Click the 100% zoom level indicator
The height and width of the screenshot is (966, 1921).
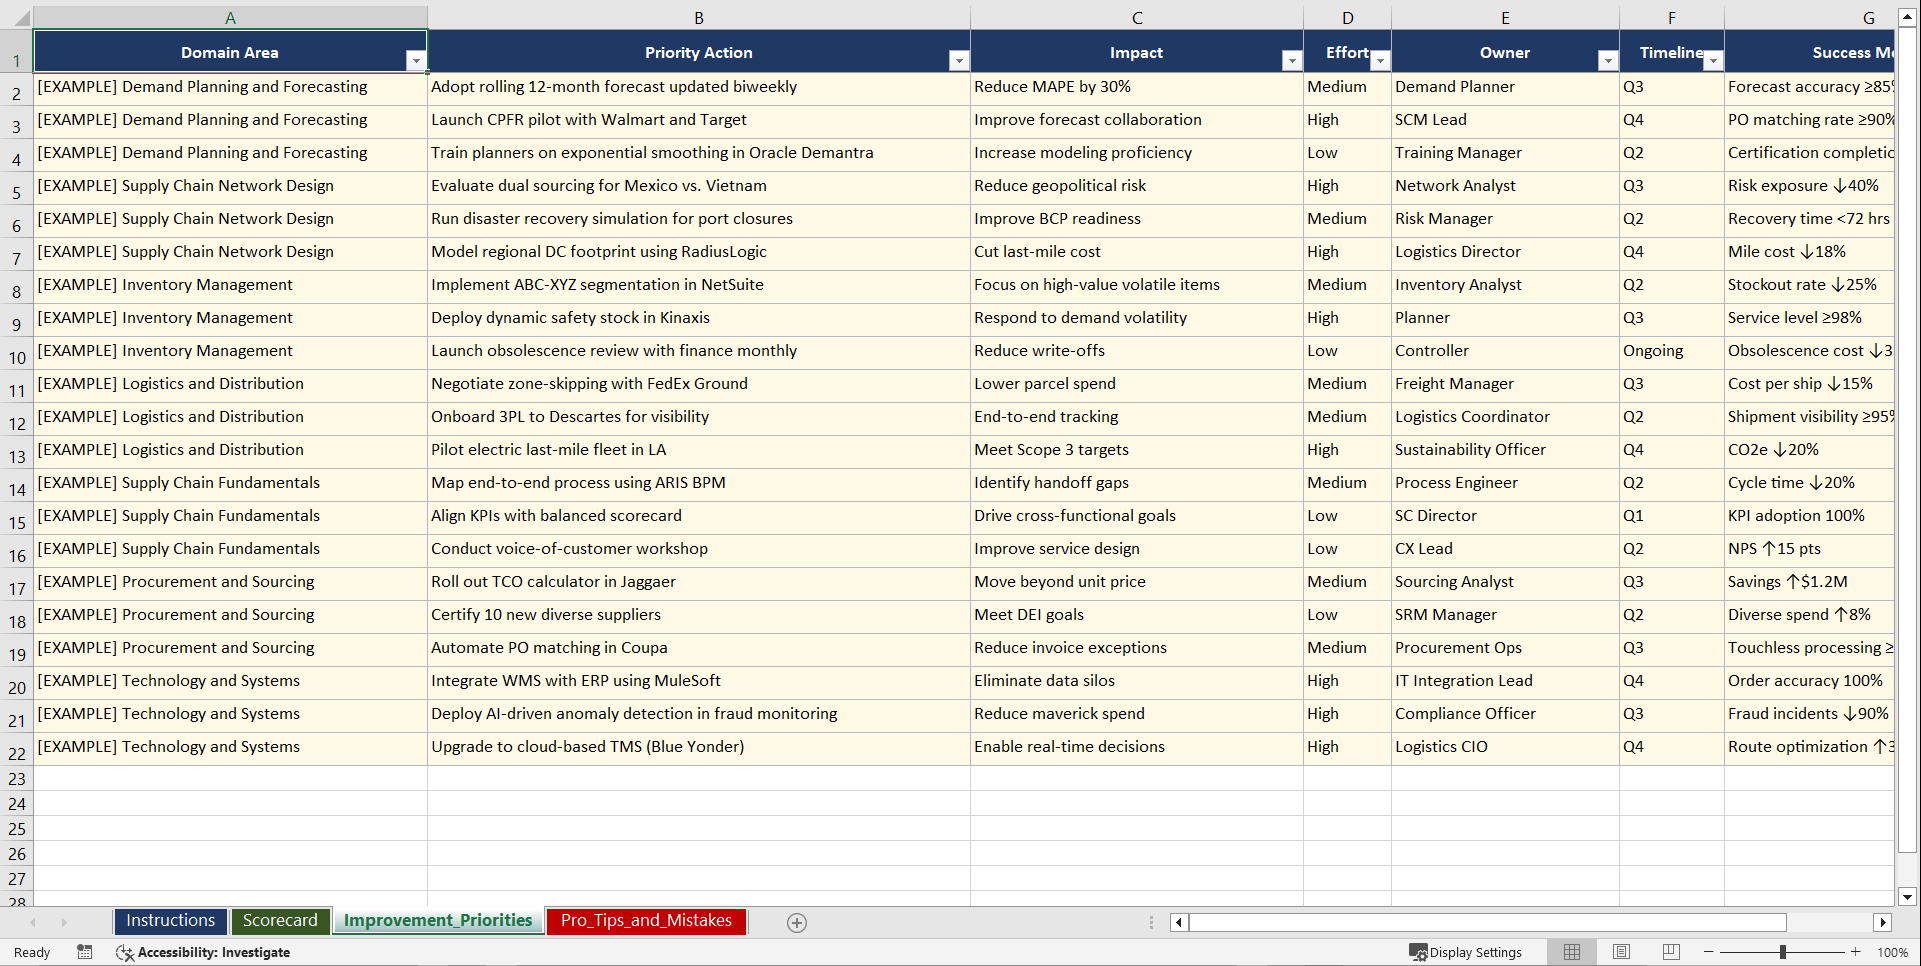[x=1893, y=952]
